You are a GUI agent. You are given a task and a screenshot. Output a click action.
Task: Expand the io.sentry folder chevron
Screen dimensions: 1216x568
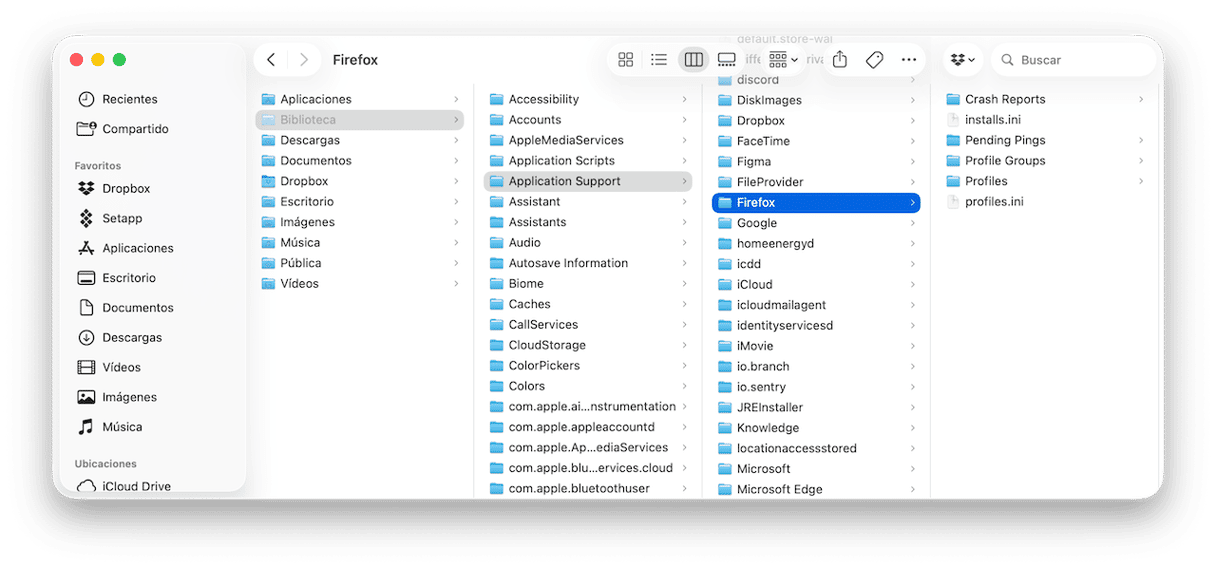912,387
